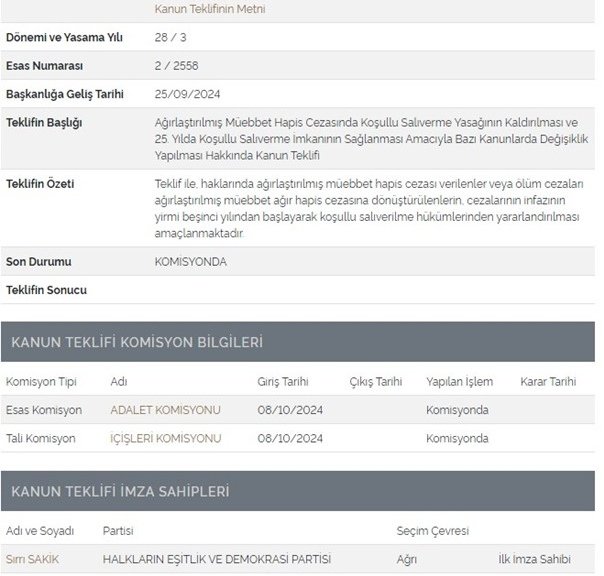
Task: Select the Yapılan İşlem column header
Action: [x=460, y=382]
